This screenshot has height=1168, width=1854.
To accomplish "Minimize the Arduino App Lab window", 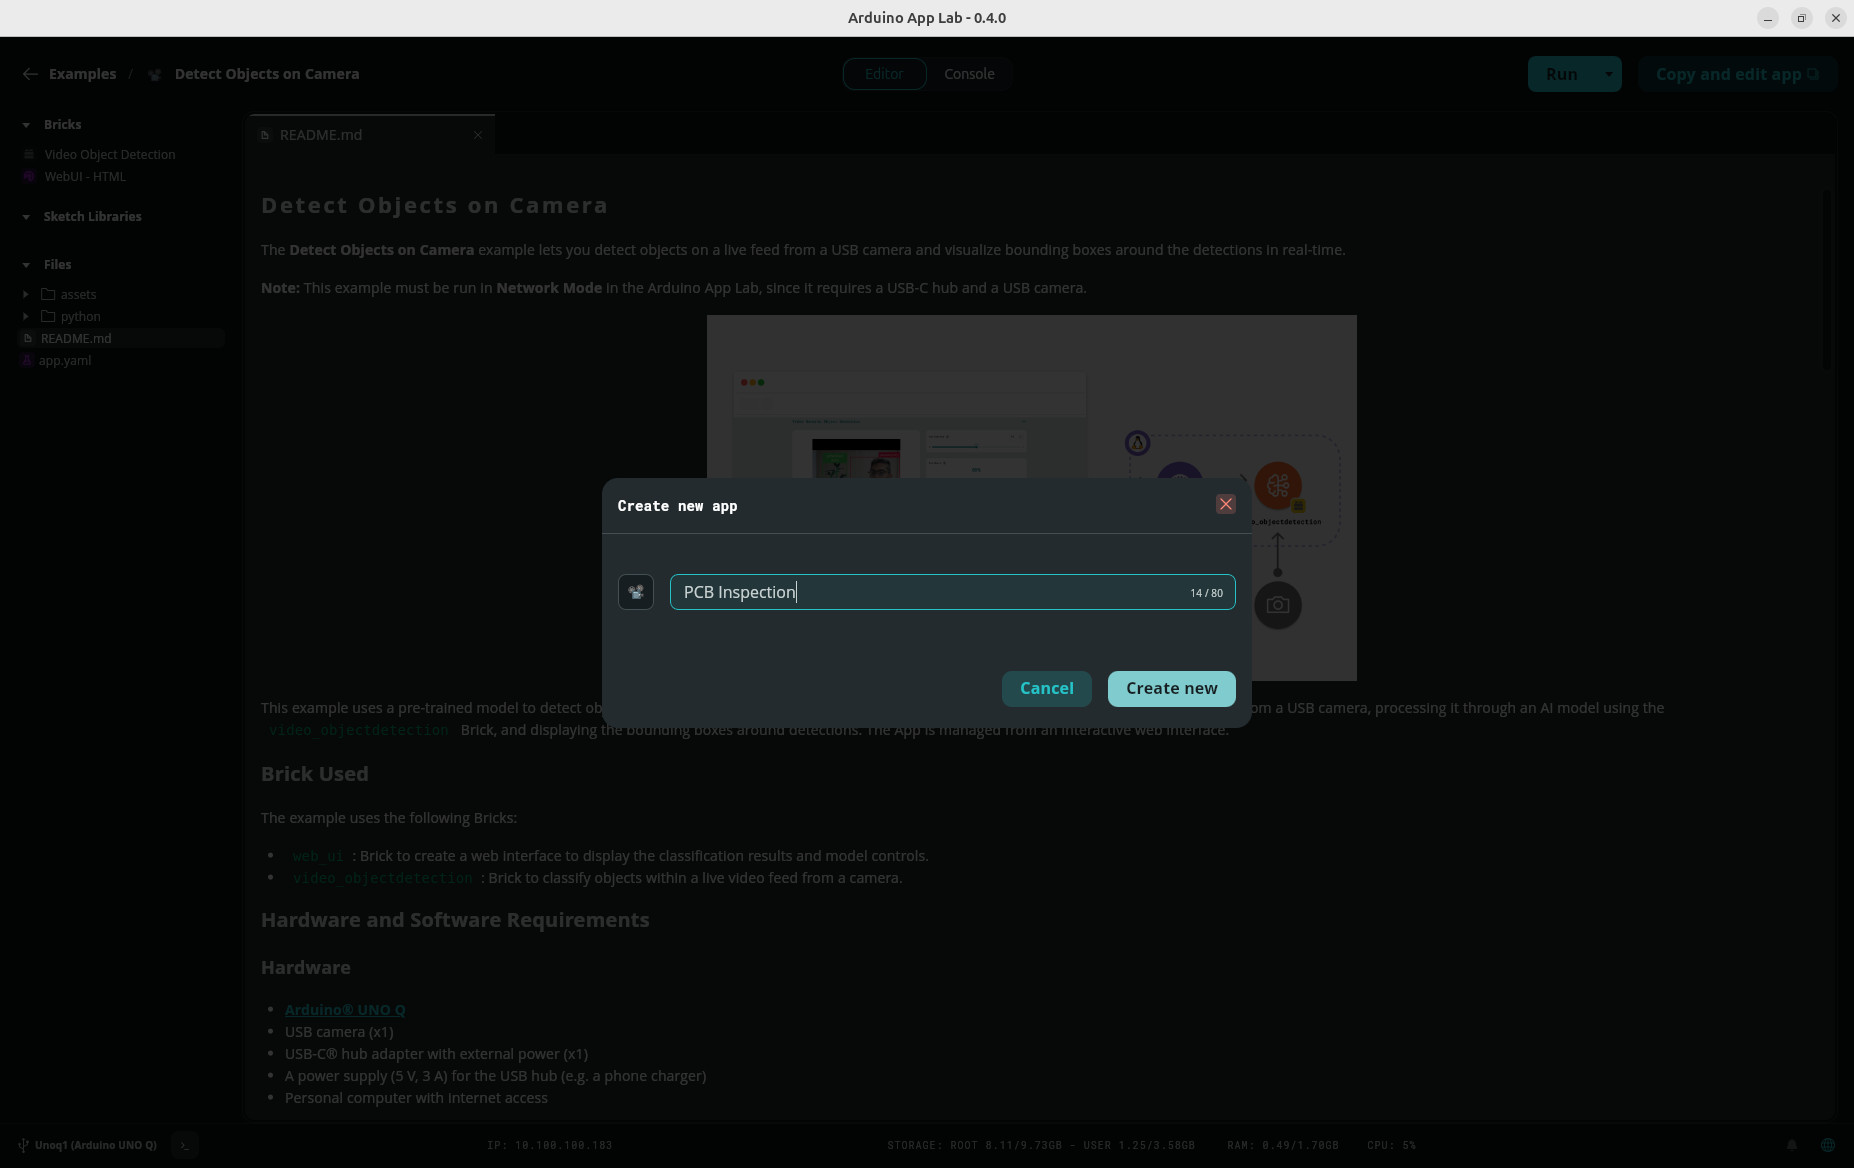I will pos(1768,18).
